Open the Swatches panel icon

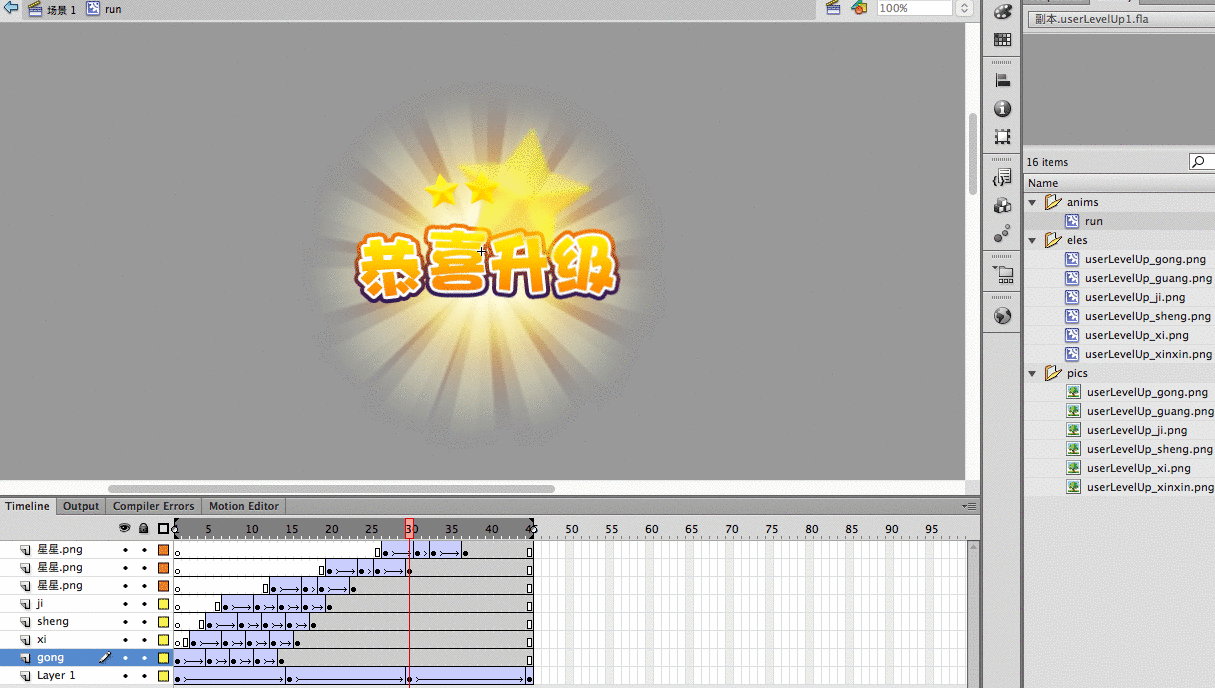click(x=1002, y=40)
